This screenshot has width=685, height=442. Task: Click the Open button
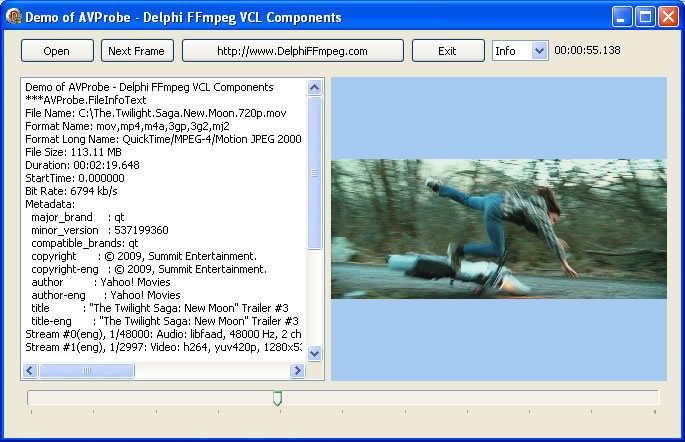click(57, 51)
